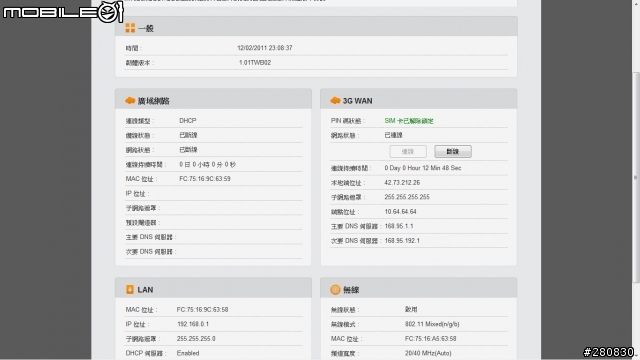Select the DHCP connection type value

tap(188, 120)
